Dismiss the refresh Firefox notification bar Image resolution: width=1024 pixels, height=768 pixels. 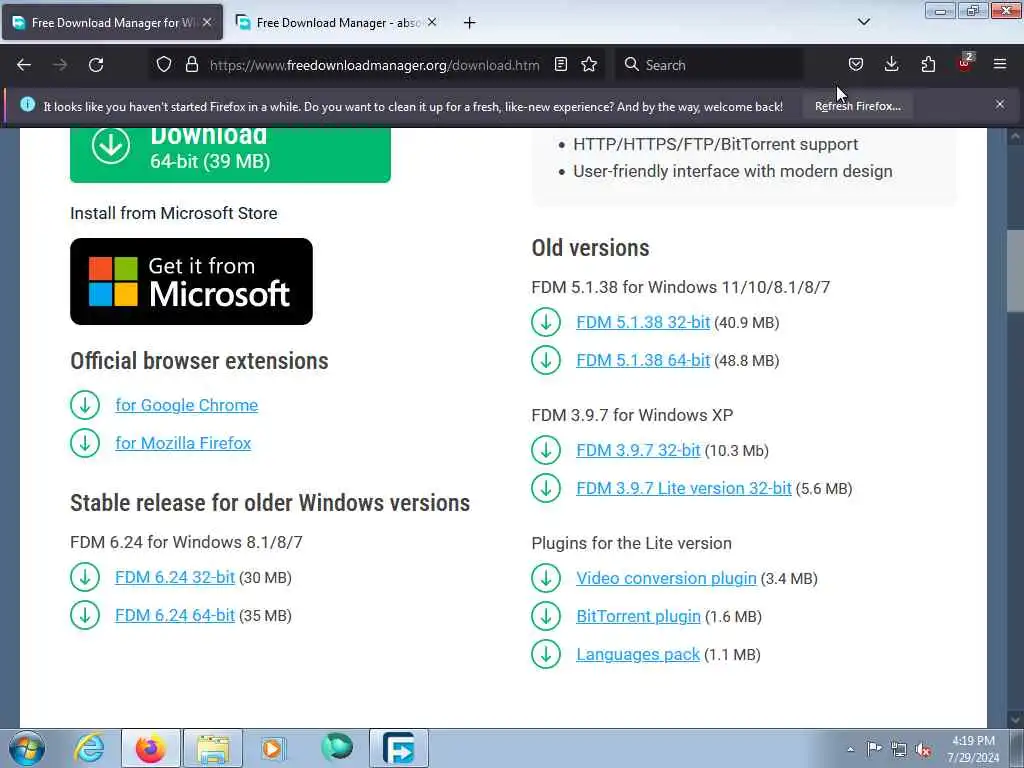click(x=1000, y=104)
